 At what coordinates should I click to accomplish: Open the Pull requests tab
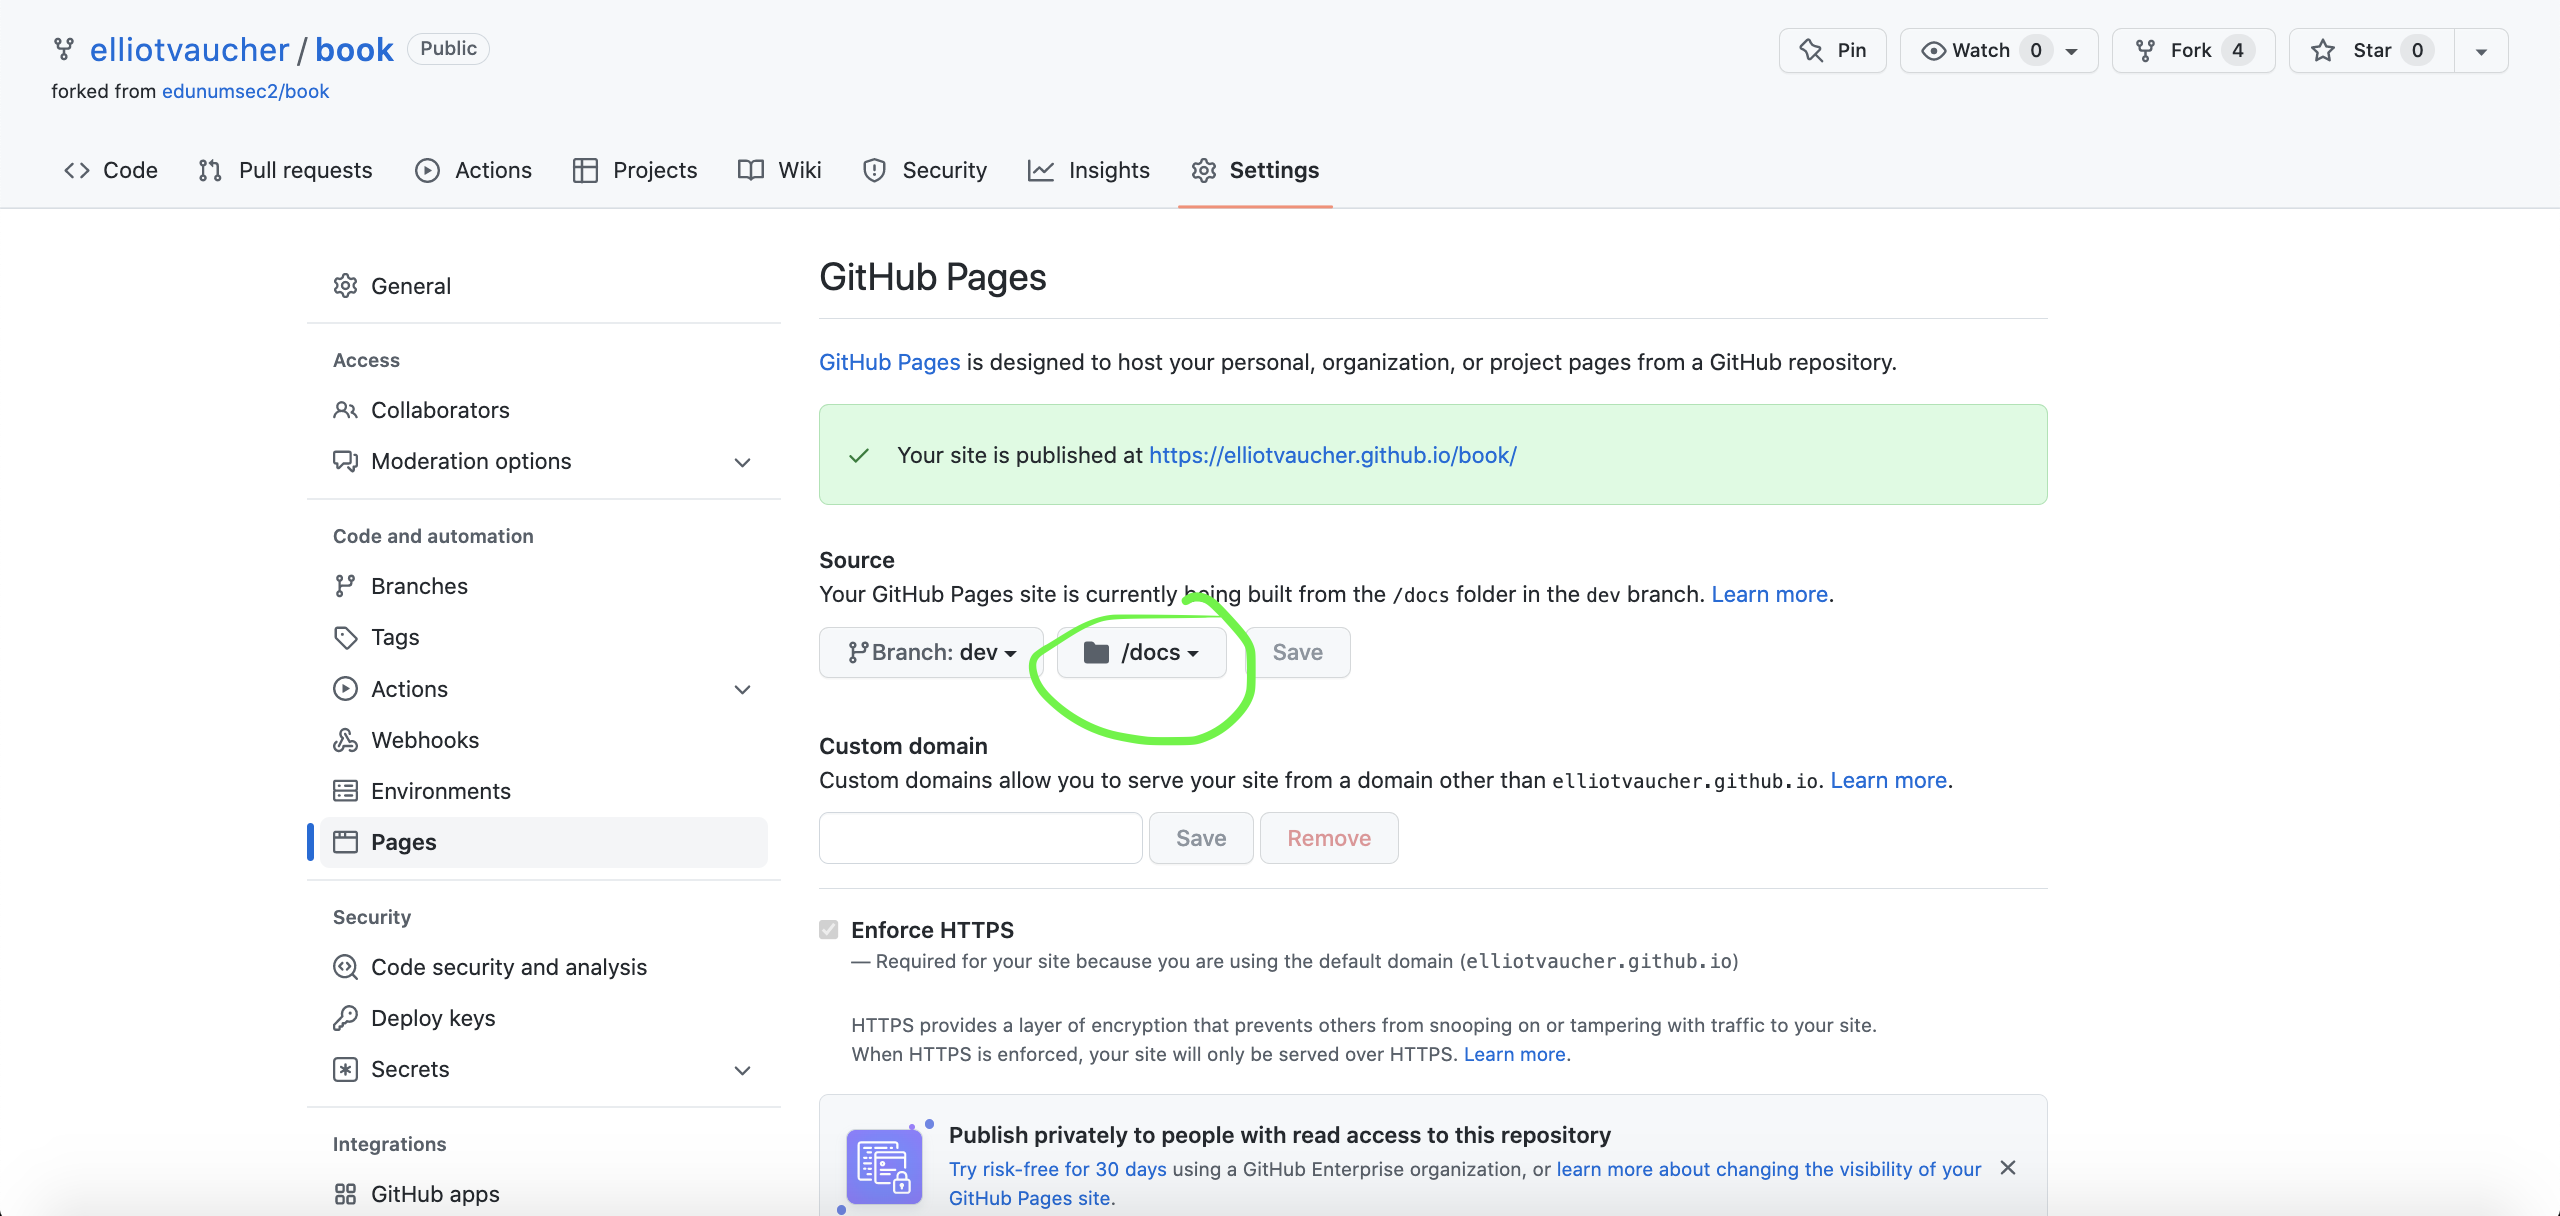(285, 170)
